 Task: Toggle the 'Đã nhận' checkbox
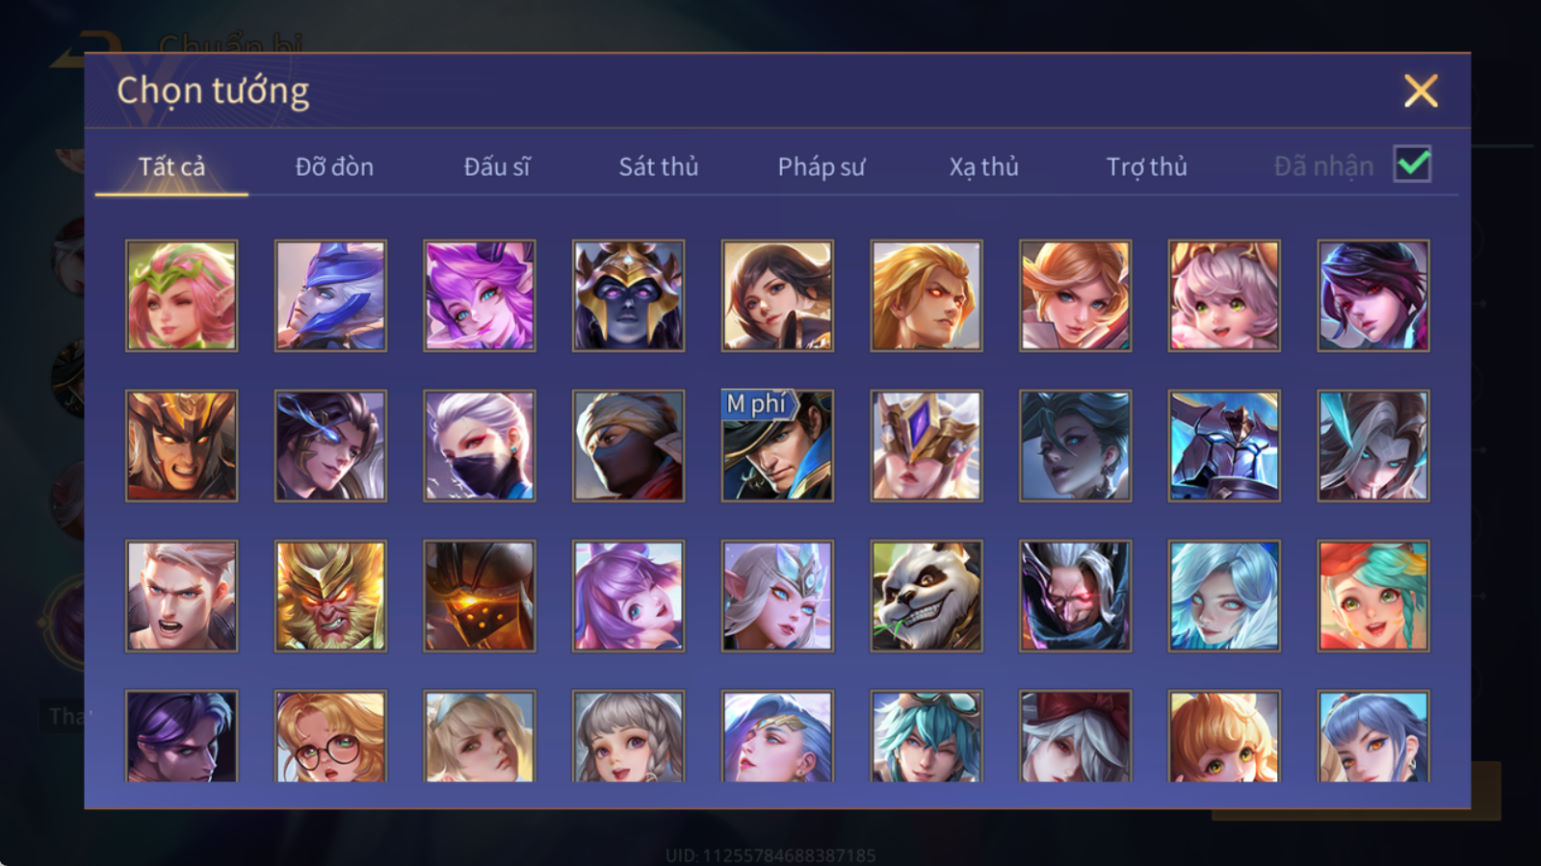pyautogui.click(x=1412, y=165)
